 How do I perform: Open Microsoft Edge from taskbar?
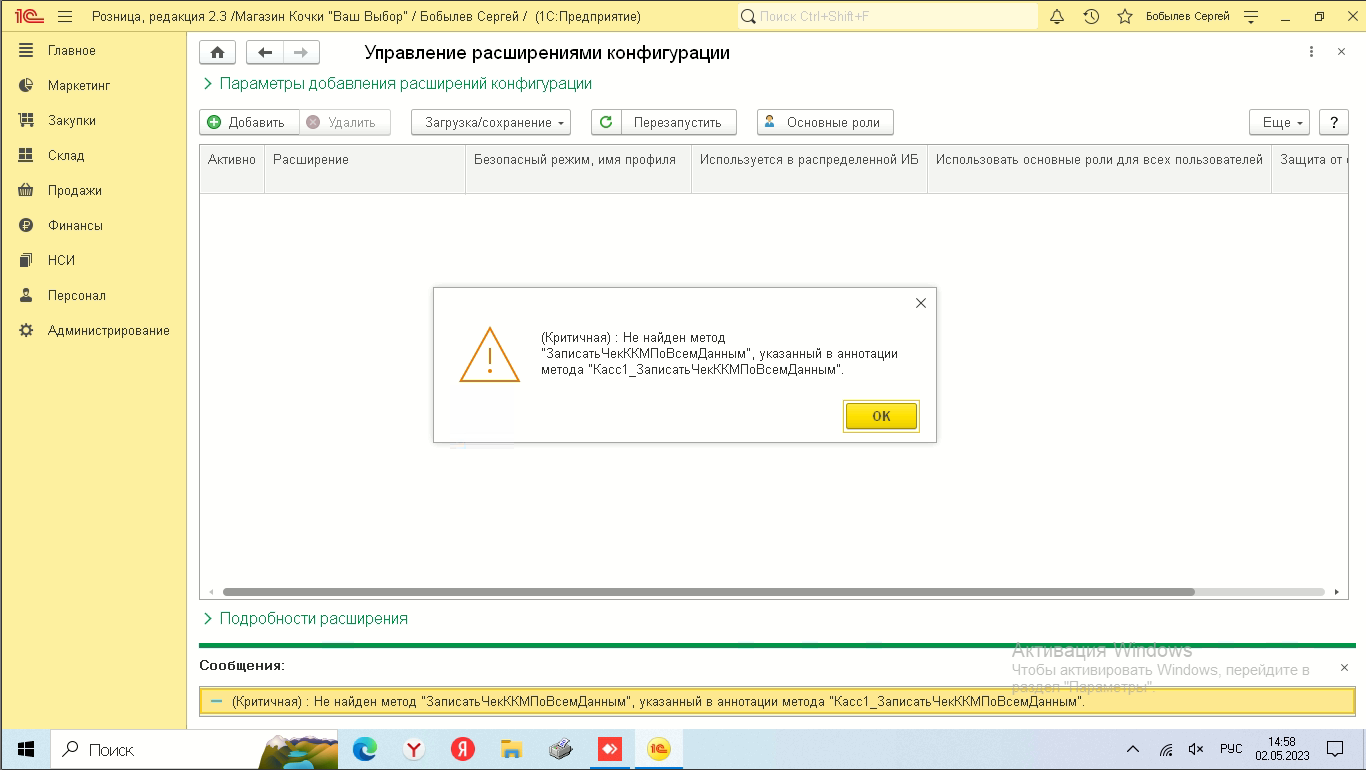tap(365, 749)
